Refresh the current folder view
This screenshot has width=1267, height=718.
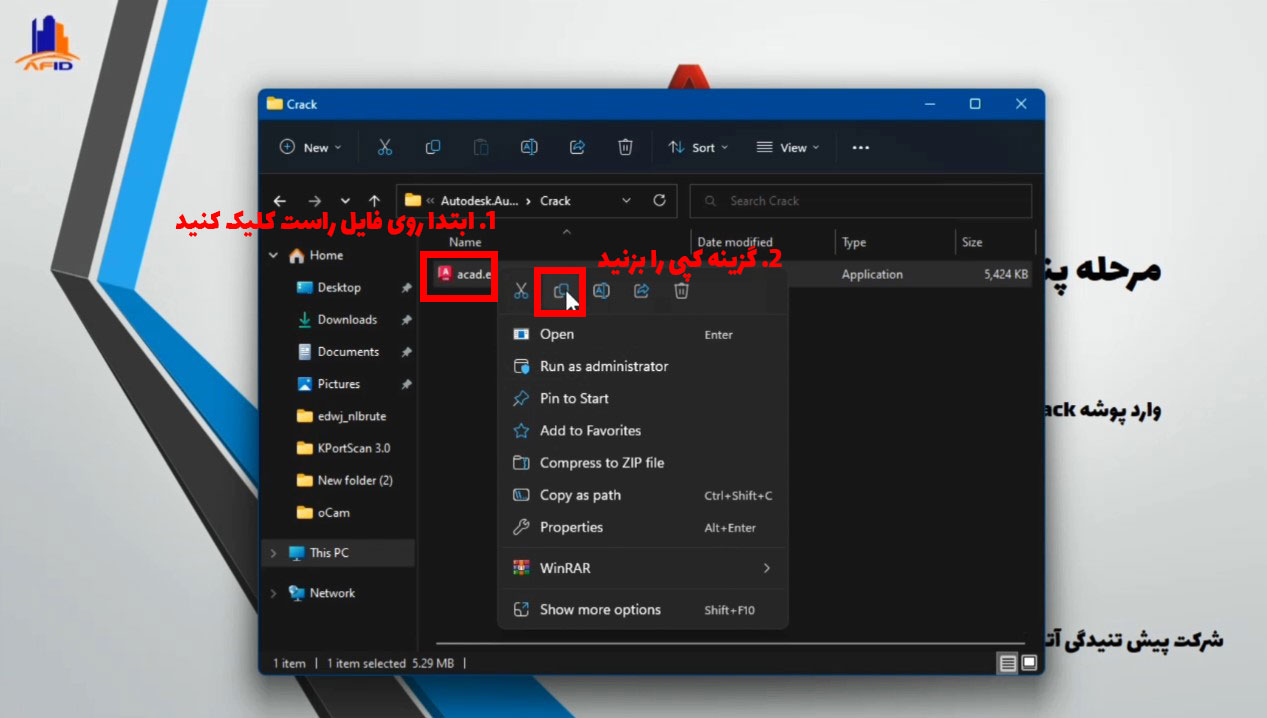659,200
